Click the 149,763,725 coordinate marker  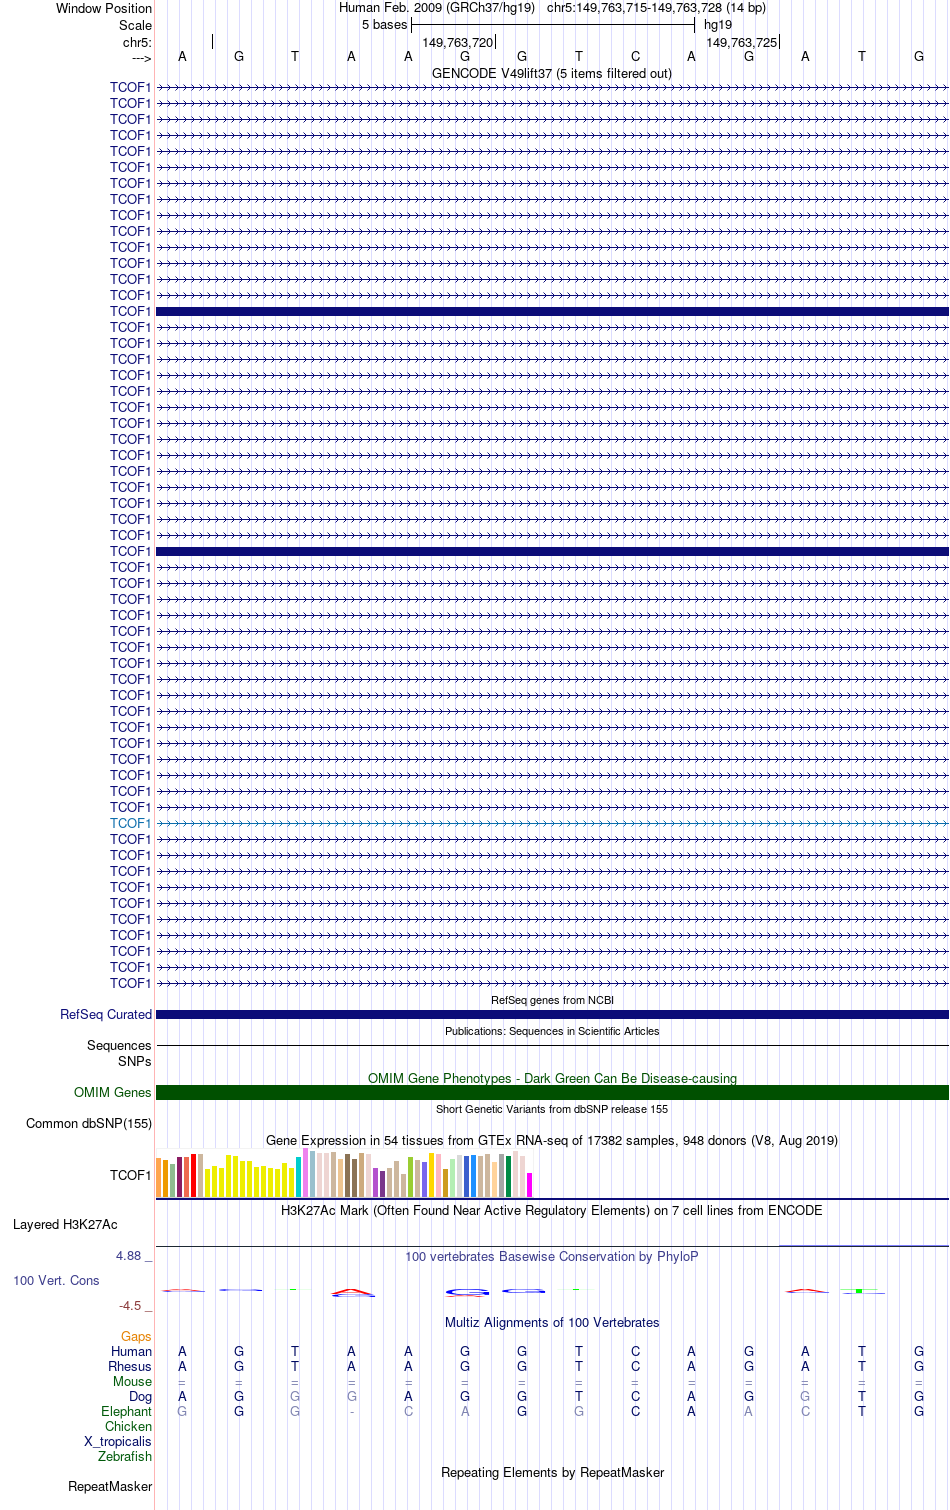pos(741,42)
